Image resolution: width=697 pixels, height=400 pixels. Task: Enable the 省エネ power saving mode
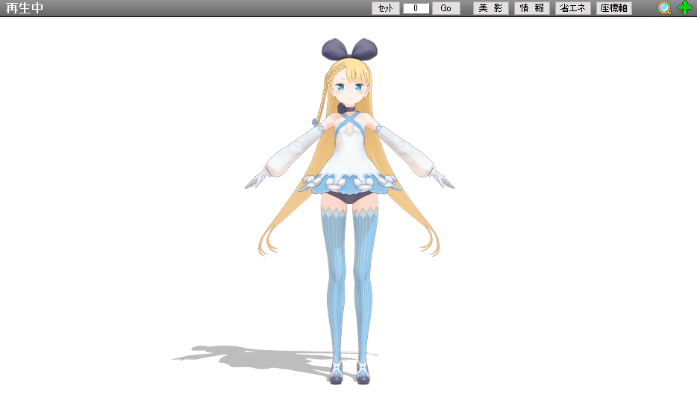(x=573, y=8)
